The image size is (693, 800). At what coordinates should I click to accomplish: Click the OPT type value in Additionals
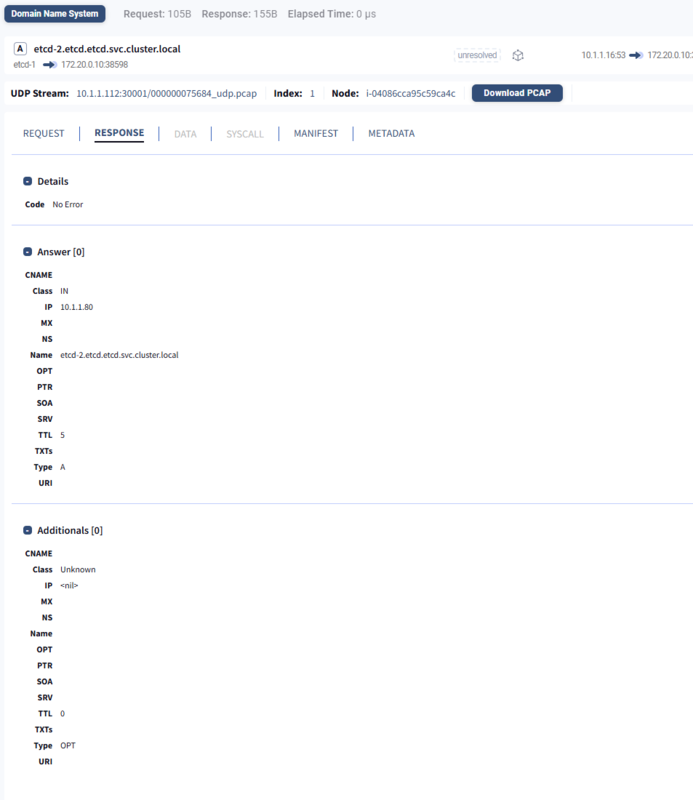click(68, 746)
